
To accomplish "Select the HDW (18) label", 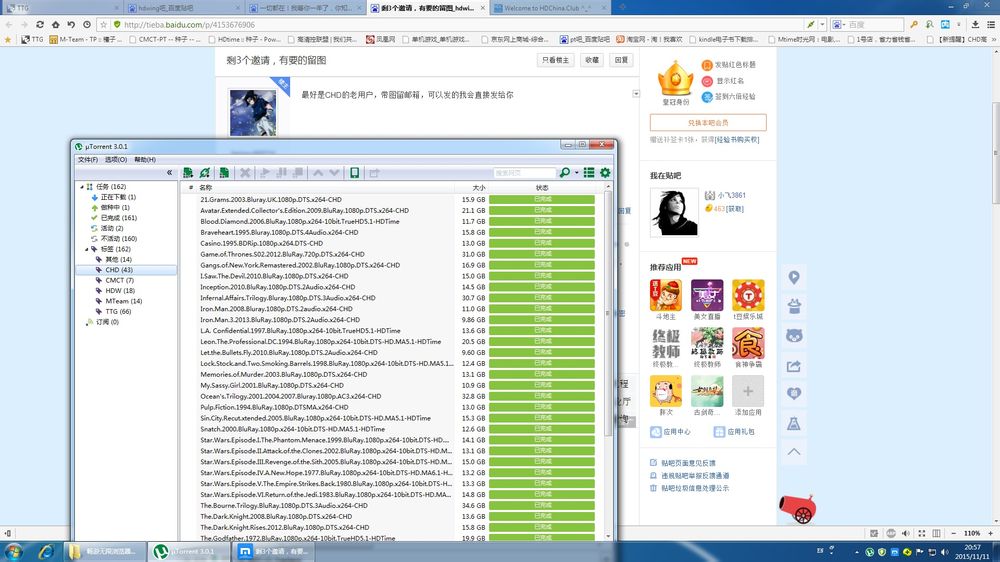I will click(x=120, y=290).
